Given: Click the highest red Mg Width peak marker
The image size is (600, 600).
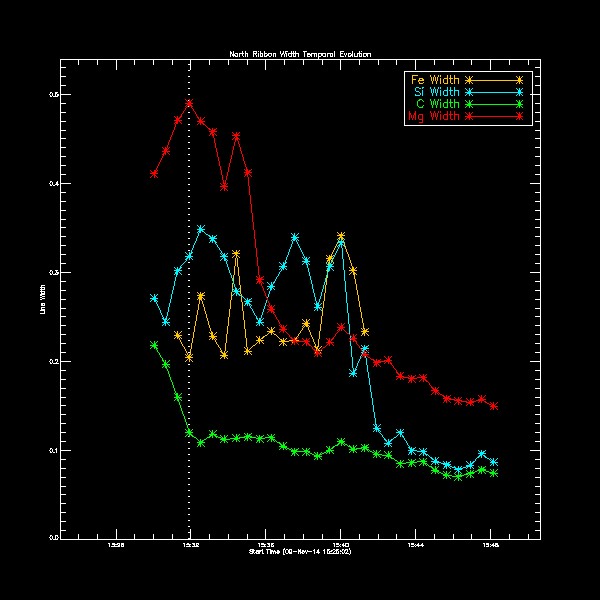Looking at the screenshot, I should 189,103.
